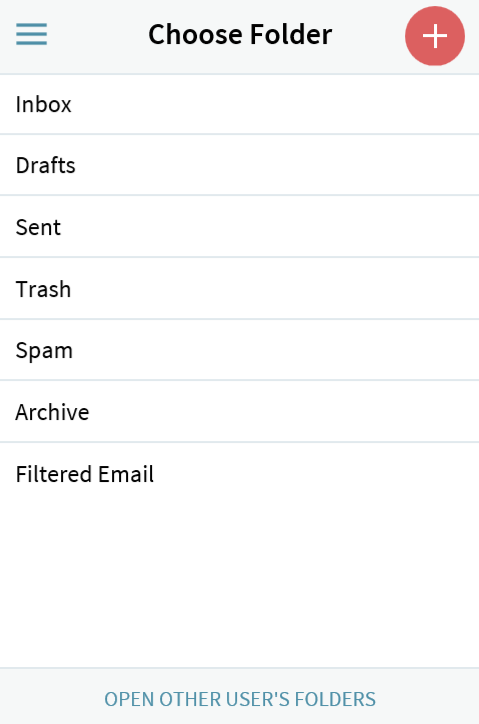The width and height of the screenshot is (479, 724).
Task: Click the Sent row in the folder list
Action: pos(239,227)
